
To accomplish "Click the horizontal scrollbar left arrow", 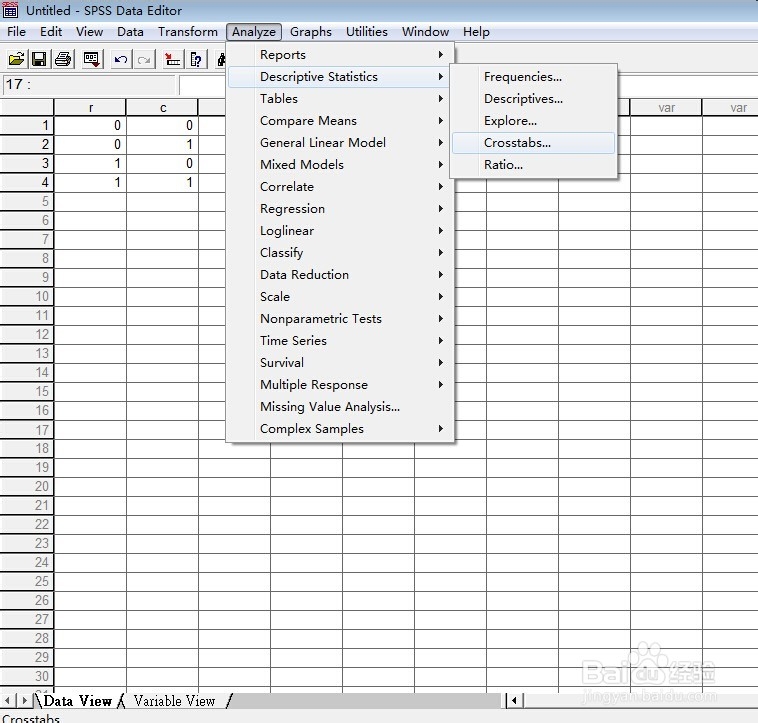I will click(514, 700).
